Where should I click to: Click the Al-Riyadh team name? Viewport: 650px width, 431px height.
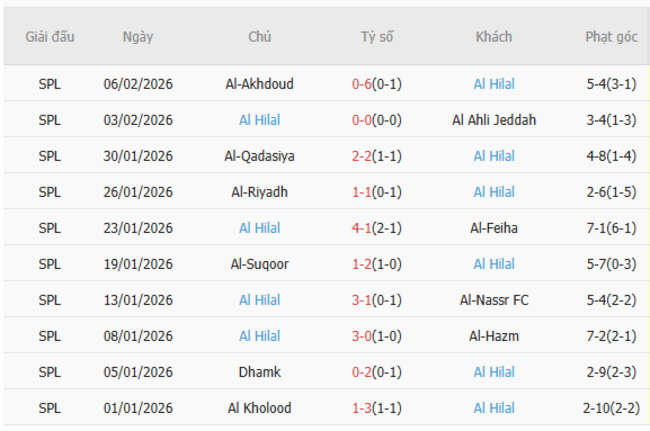(x=260, y=192)
